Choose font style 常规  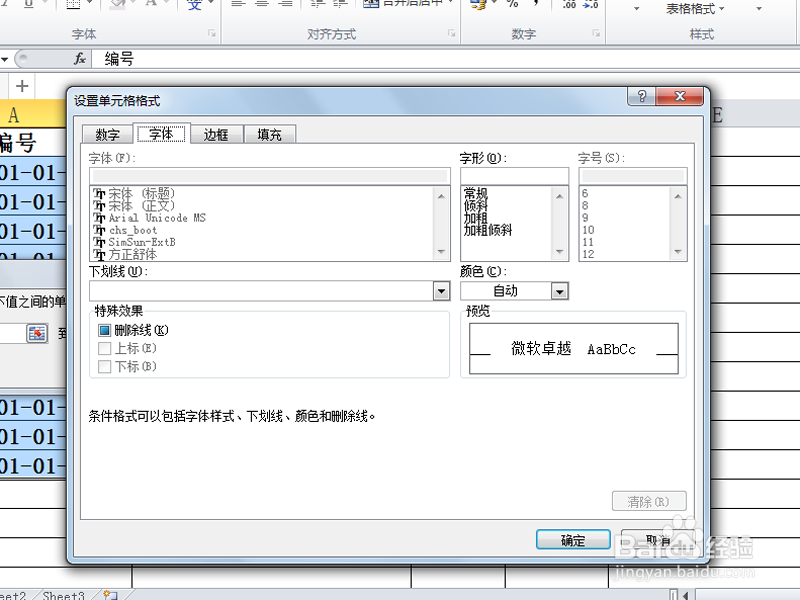[x=476, y=193]
